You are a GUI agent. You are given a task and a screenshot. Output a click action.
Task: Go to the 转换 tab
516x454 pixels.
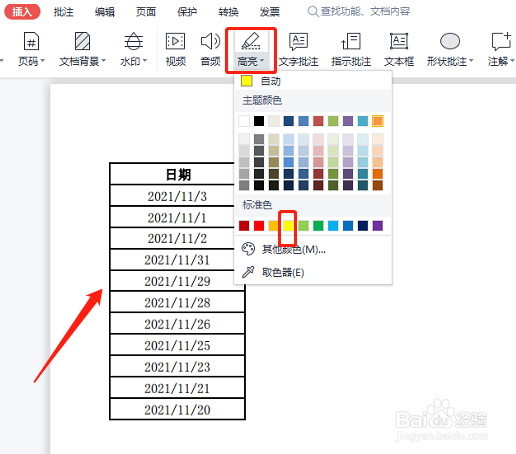point(228,12)
